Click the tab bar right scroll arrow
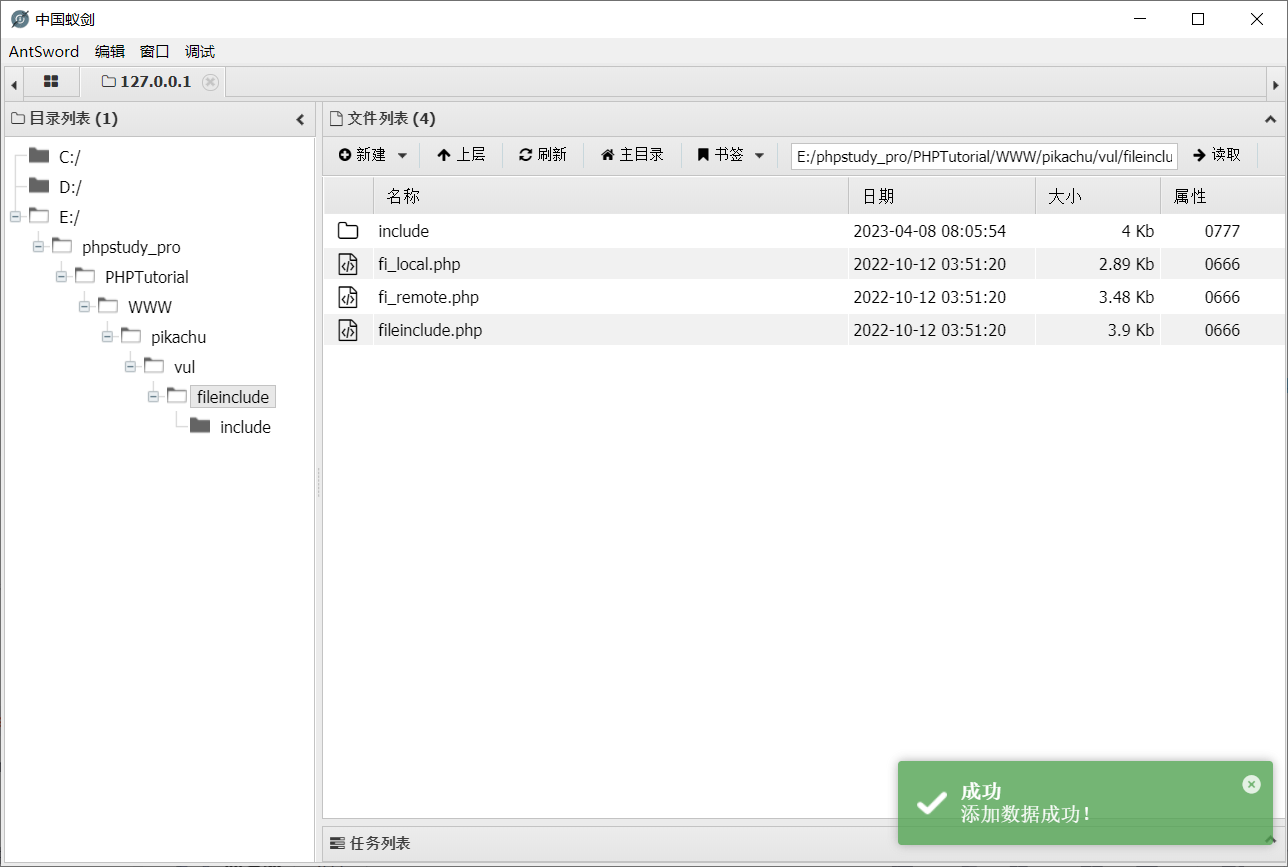Viewport: 1288px width, 867px height. 1275,84
